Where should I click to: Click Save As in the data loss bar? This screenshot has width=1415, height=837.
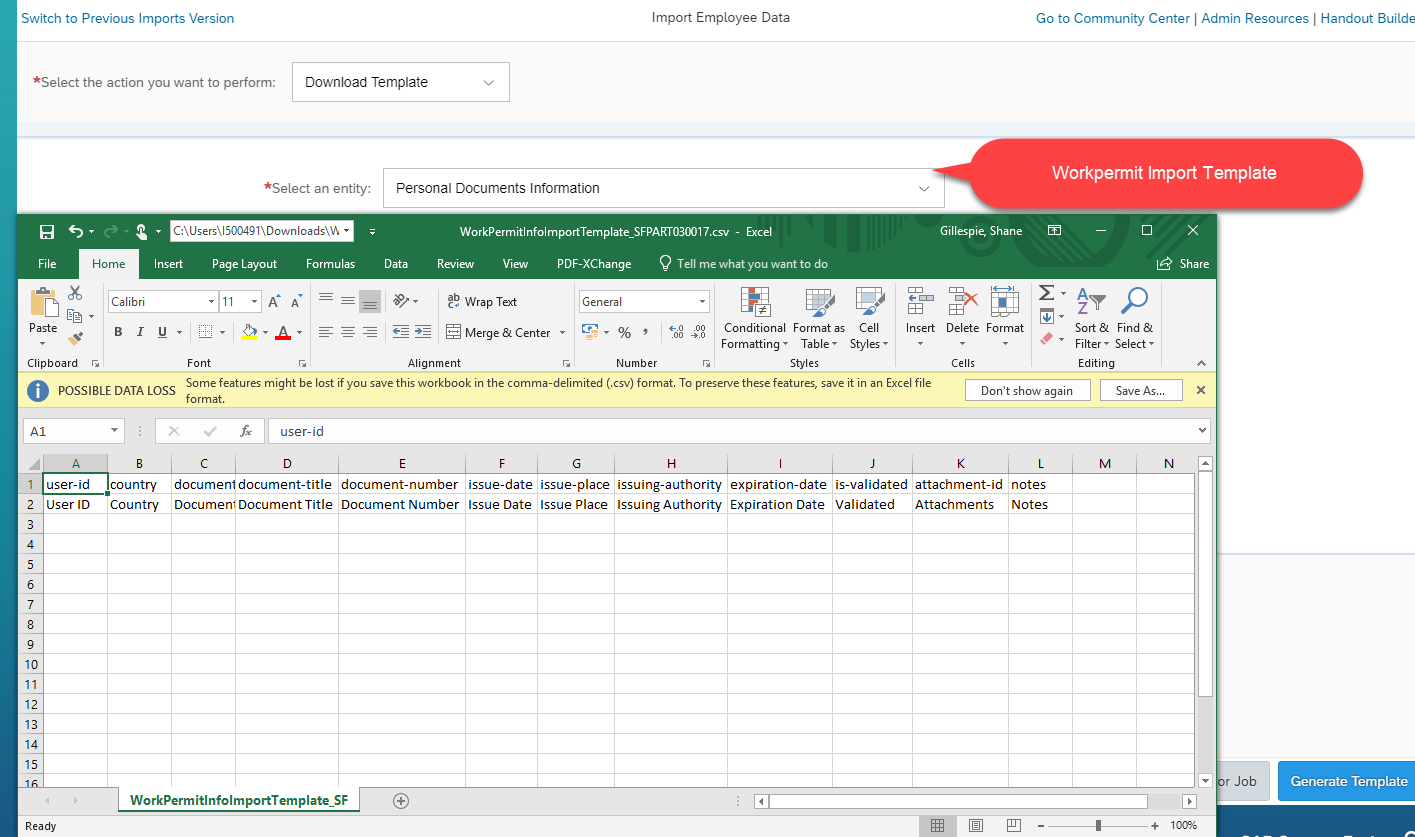[x=1140, y=390]
